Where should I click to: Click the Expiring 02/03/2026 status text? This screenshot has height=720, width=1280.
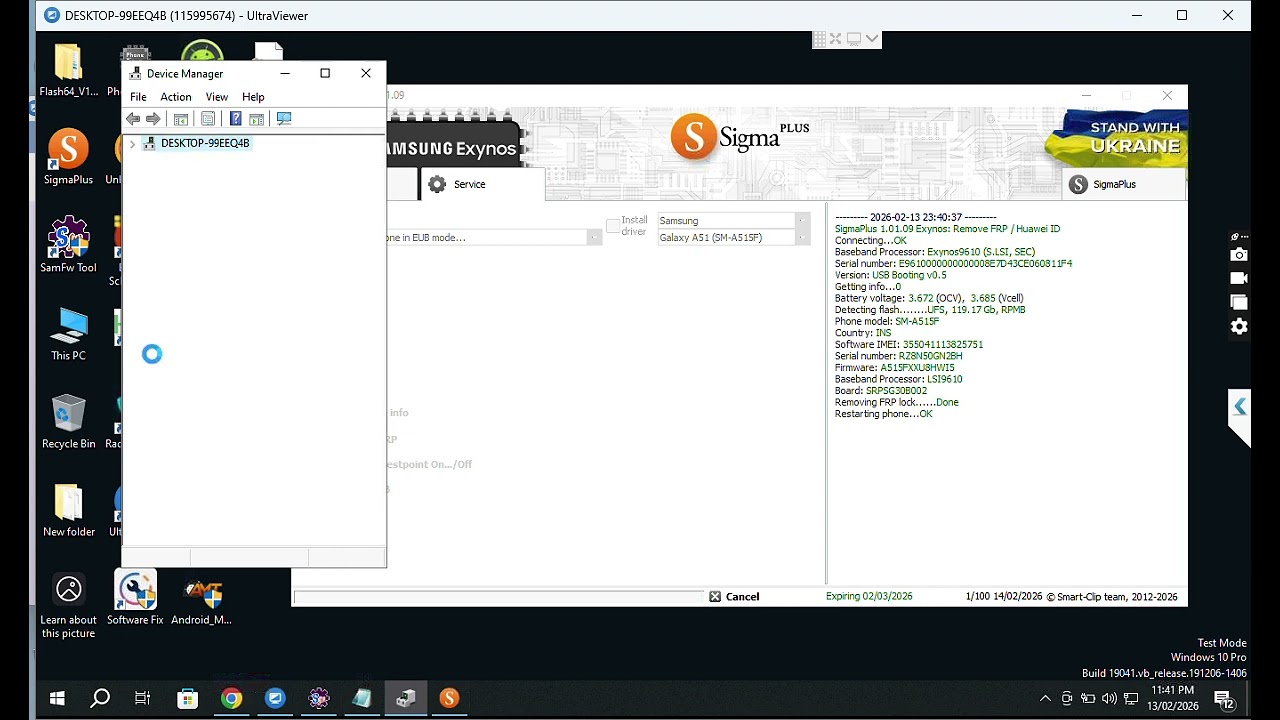pyautogui.click(x=869, y=597)
